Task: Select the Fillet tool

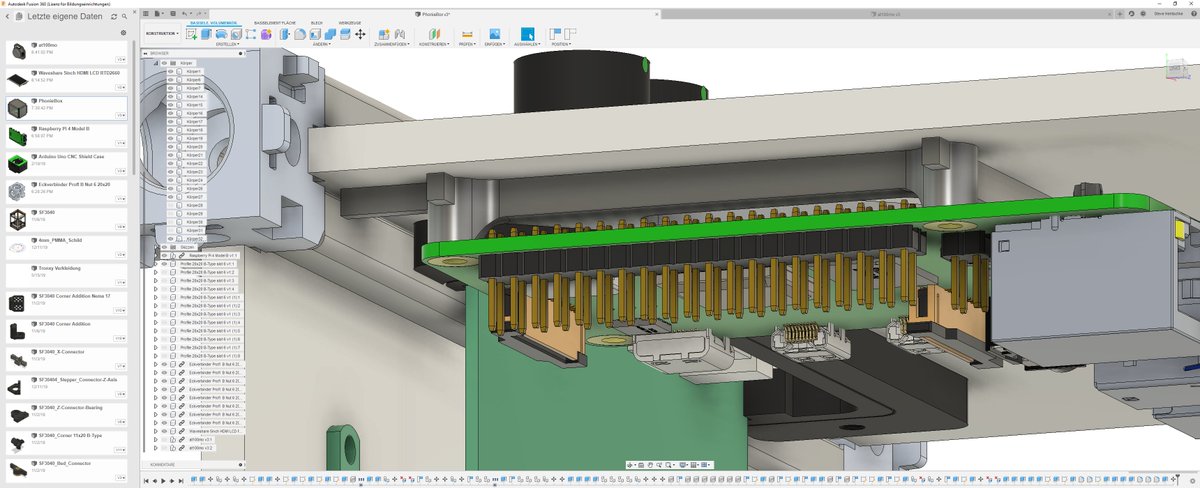Action: pyautogui.click(x=299, y=34)
